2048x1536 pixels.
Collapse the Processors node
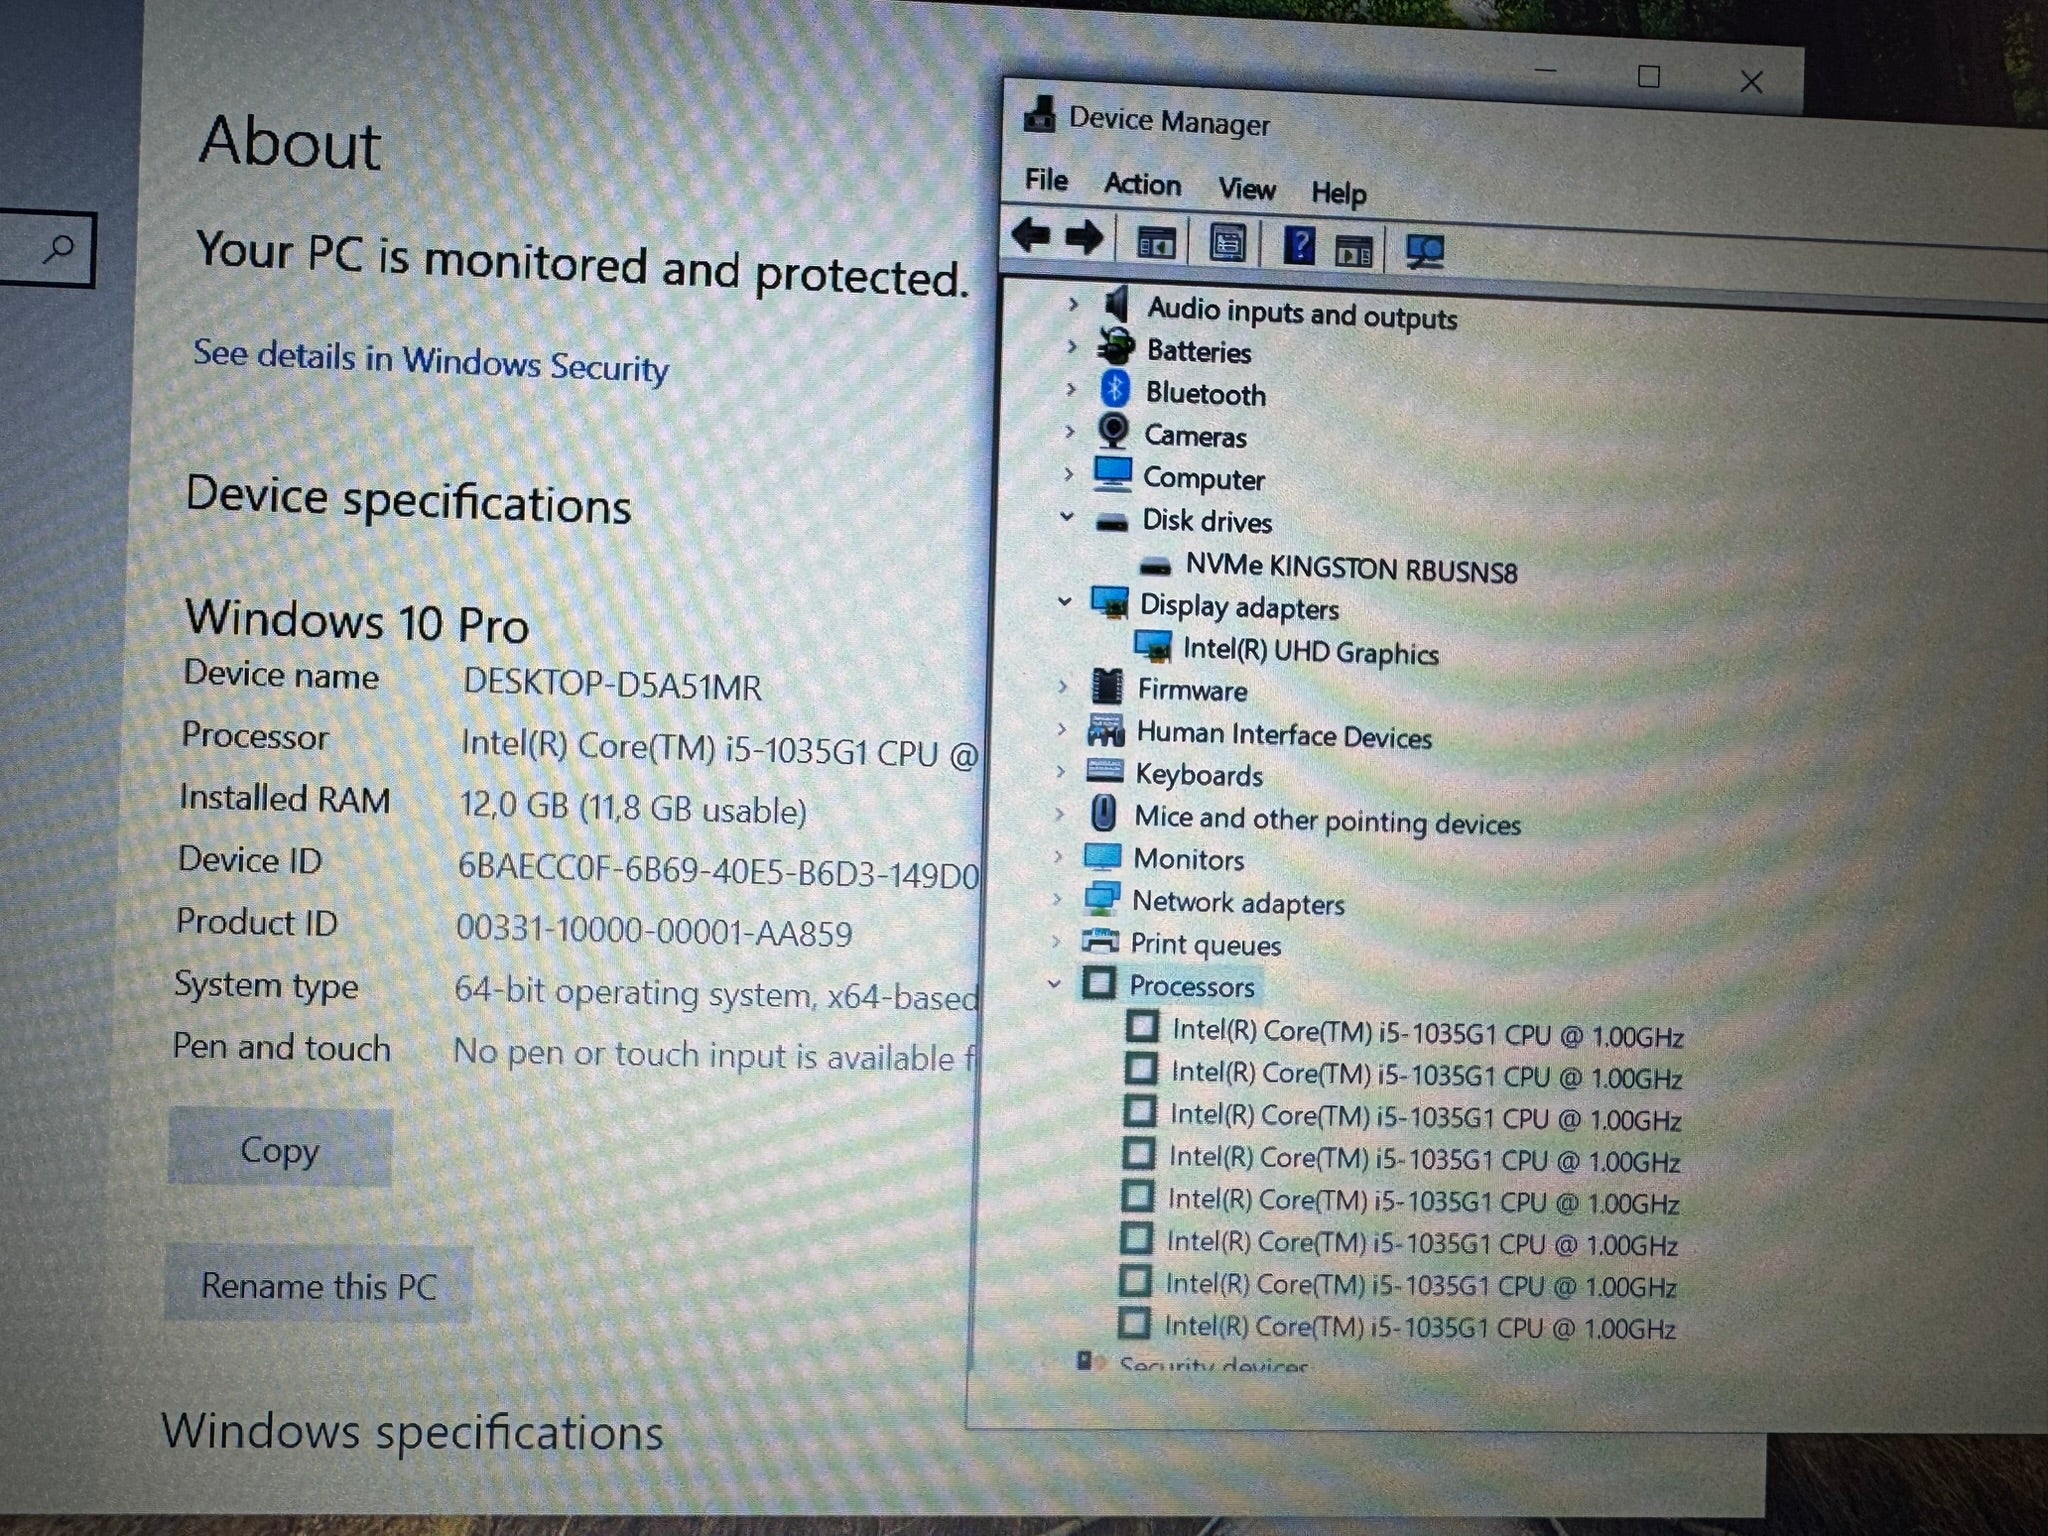coord(1053,983)
